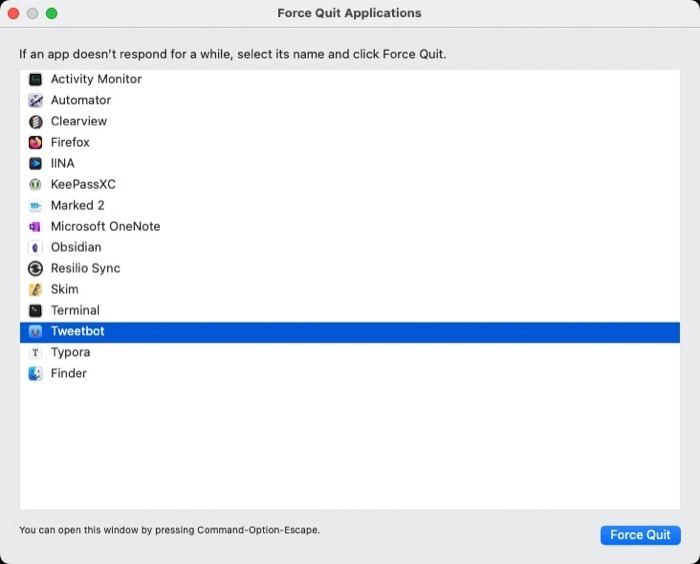Click the Microsoft OneNote icon
The image size is (700, 564).
[35, 226]
